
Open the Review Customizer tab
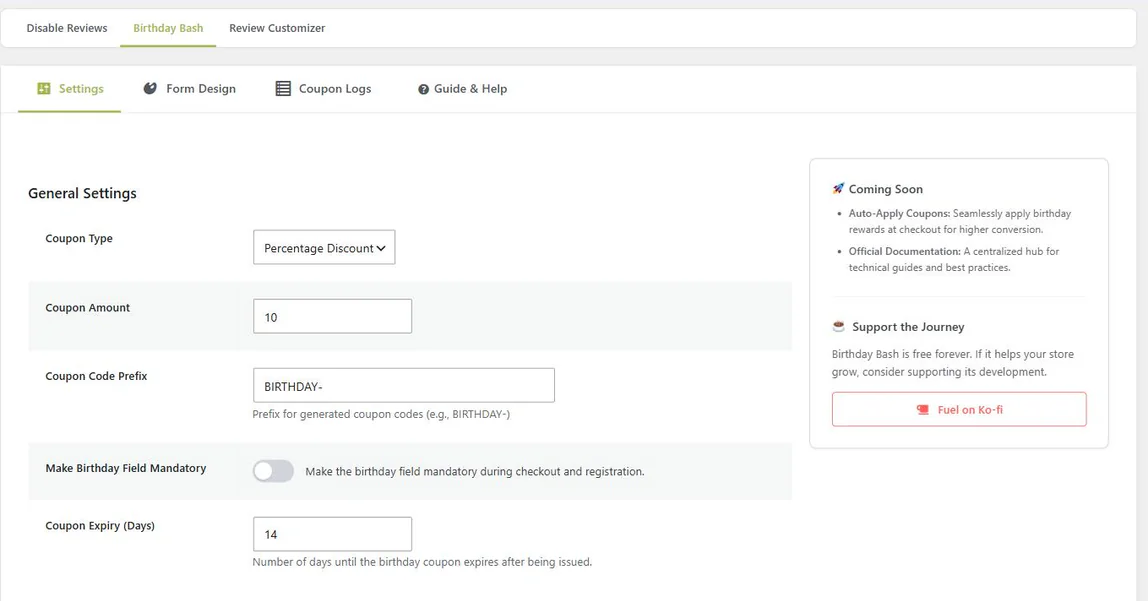(x=277, y=28)
